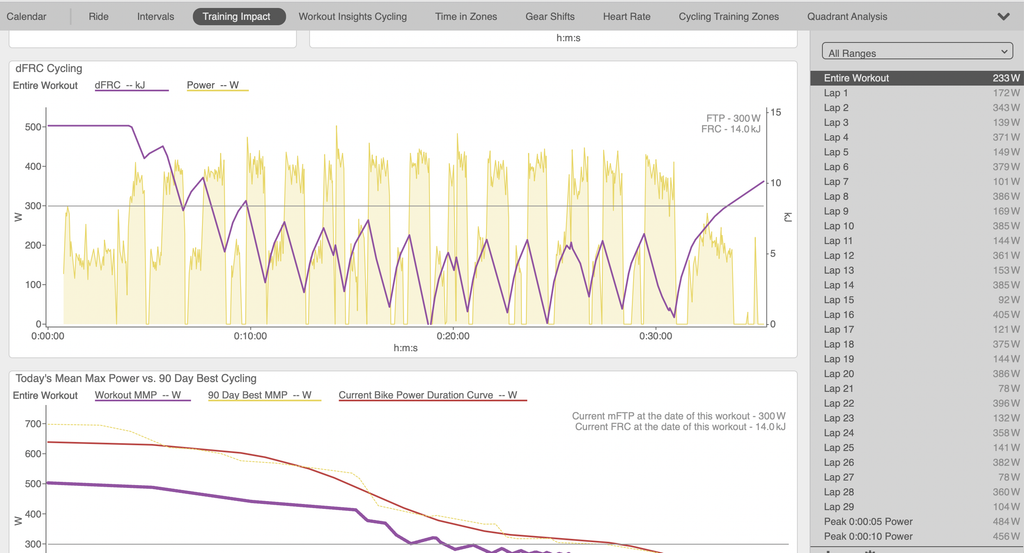1024x553 pixels.
Task: Select Lap 19 in the ranges list
Action: (917, 359)
